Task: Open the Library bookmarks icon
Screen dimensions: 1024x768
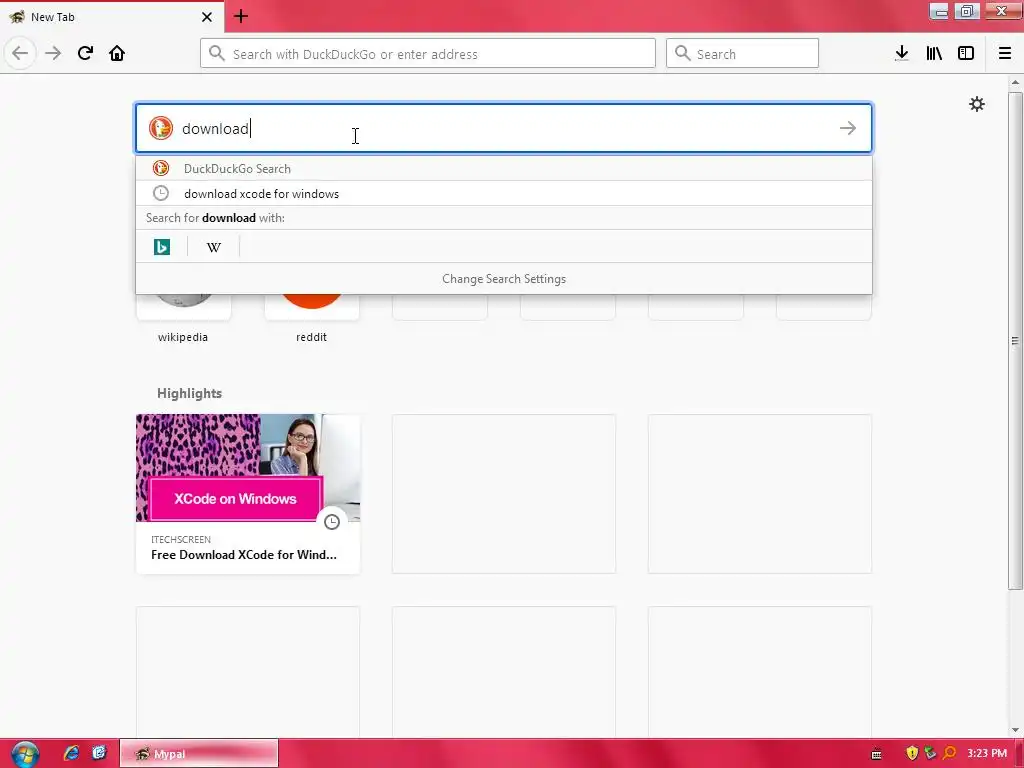Action: point(934,54)
